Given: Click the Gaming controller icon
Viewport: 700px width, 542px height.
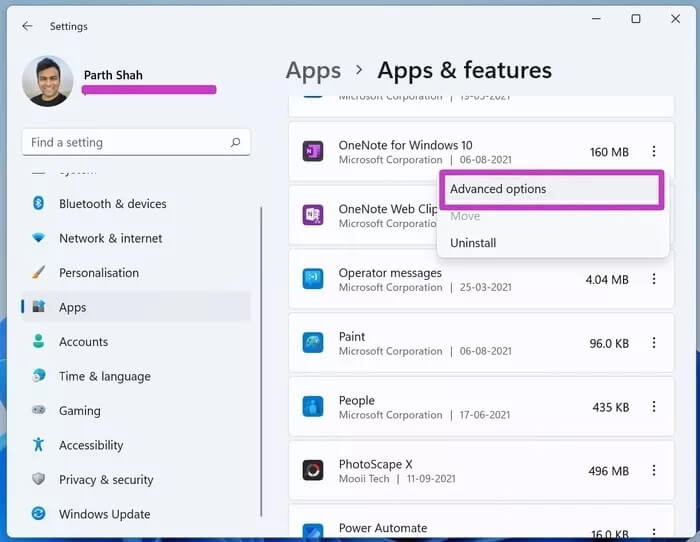Looking at the screenshot, I should pos(38,410).
